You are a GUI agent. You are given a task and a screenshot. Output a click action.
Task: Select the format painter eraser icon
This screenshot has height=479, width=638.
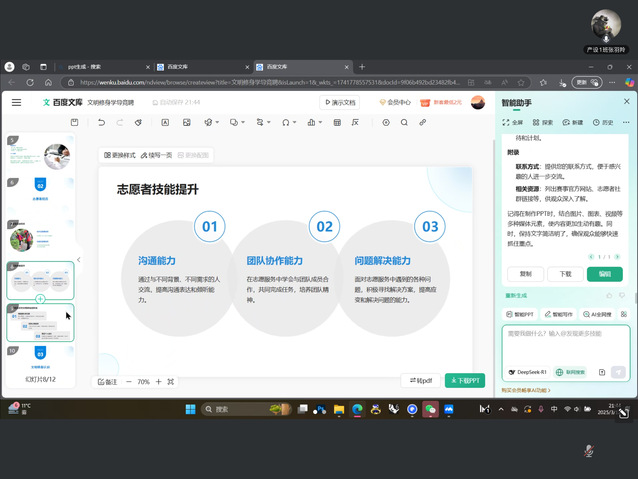(x=138, y=122)
